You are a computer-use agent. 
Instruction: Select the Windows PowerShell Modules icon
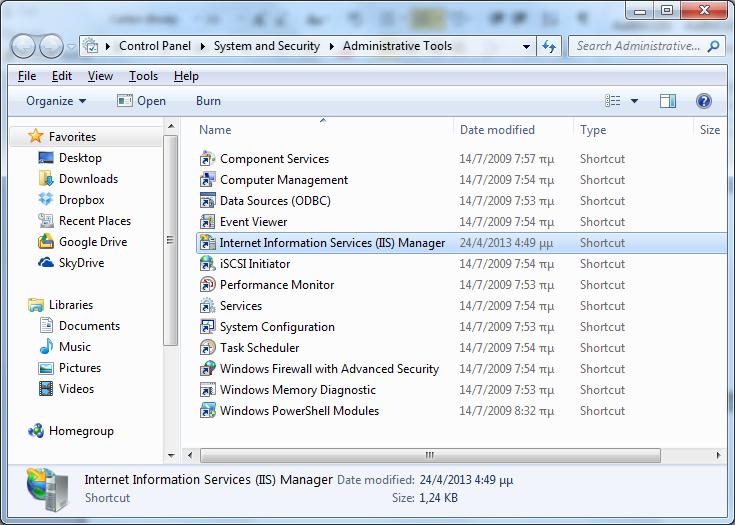click(207, 411)
